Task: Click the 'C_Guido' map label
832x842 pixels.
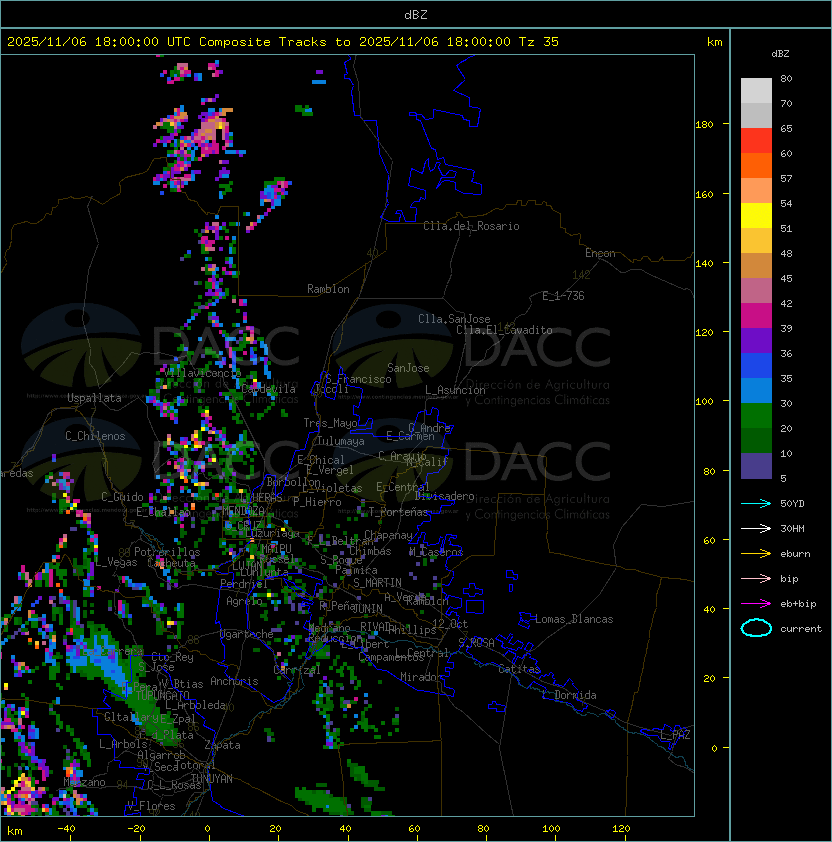Action: tap(122, 497)
